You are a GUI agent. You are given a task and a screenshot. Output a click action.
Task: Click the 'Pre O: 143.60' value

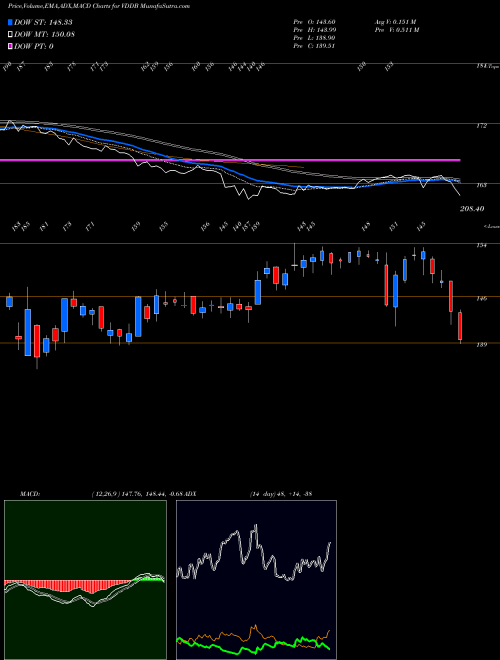pyautogui.click(x=314, y=22)
